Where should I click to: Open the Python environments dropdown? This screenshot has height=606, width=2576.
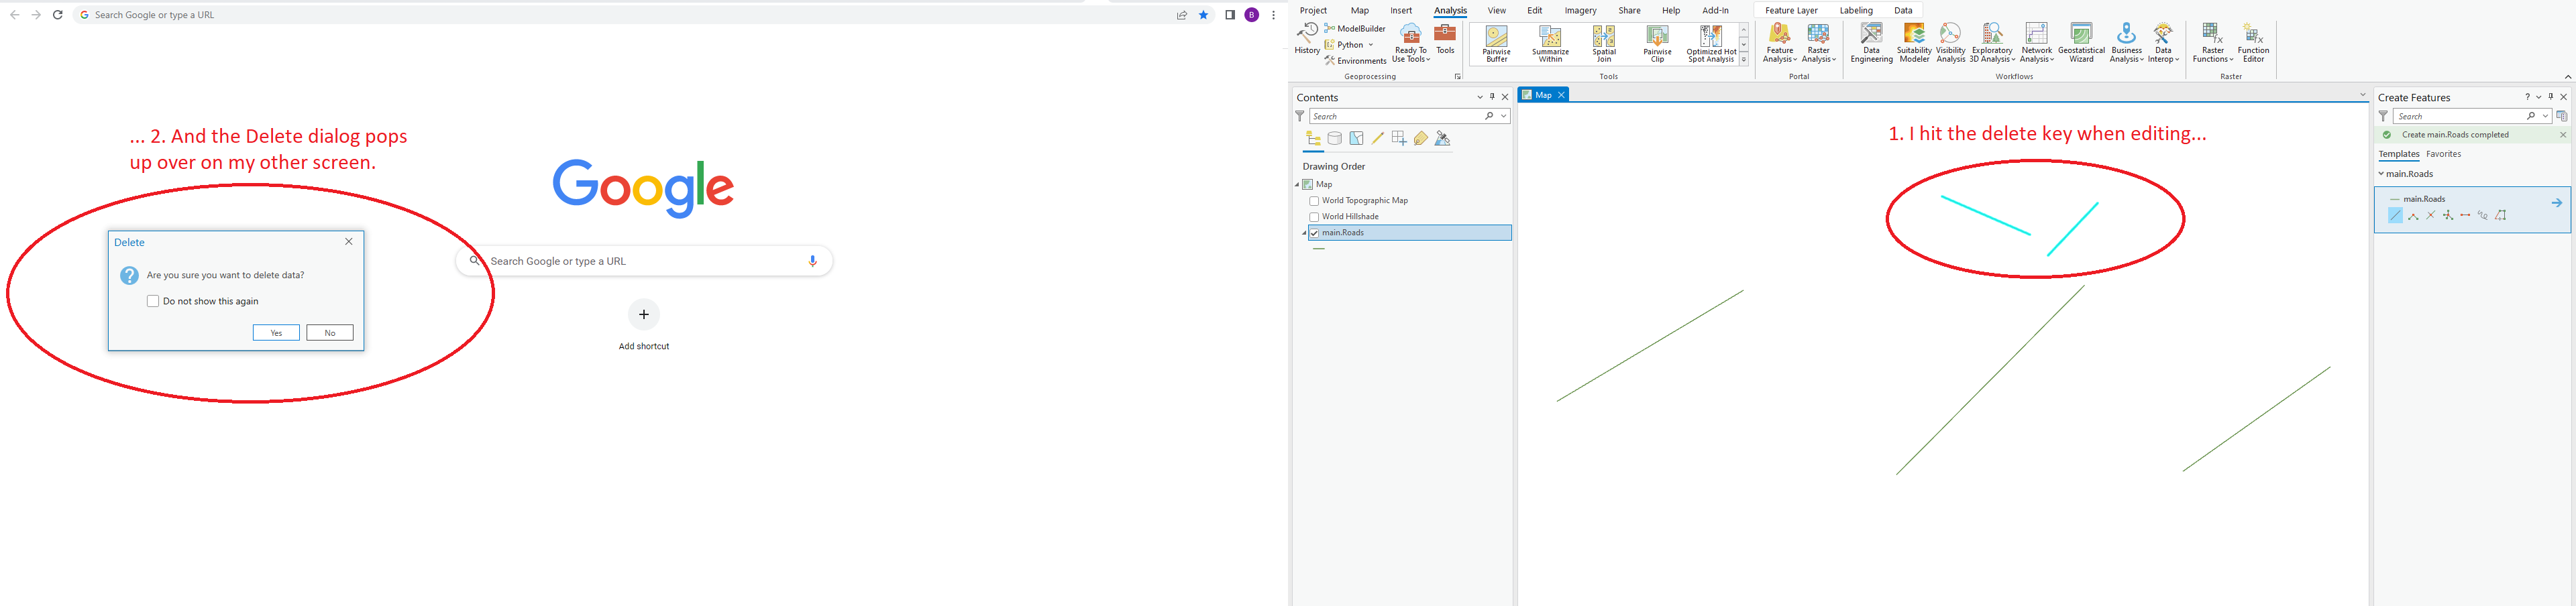pos(1371,44)
